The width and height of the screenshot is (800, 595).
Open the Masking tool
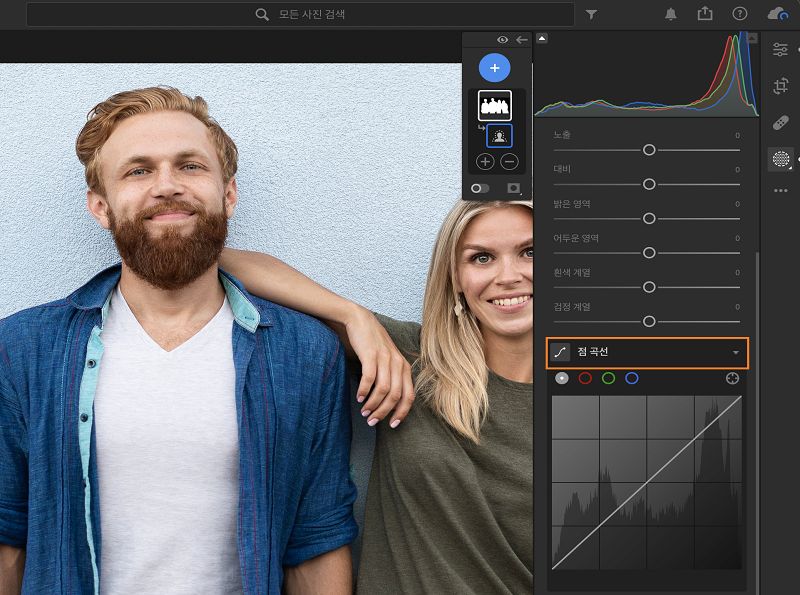(781, 159)
